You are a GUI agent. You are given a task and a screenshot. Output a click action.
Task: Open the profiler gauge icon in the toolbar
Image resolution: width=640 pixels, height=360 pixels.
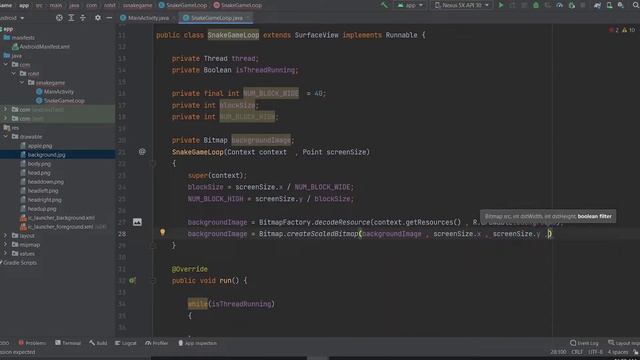tap(560, 5)
